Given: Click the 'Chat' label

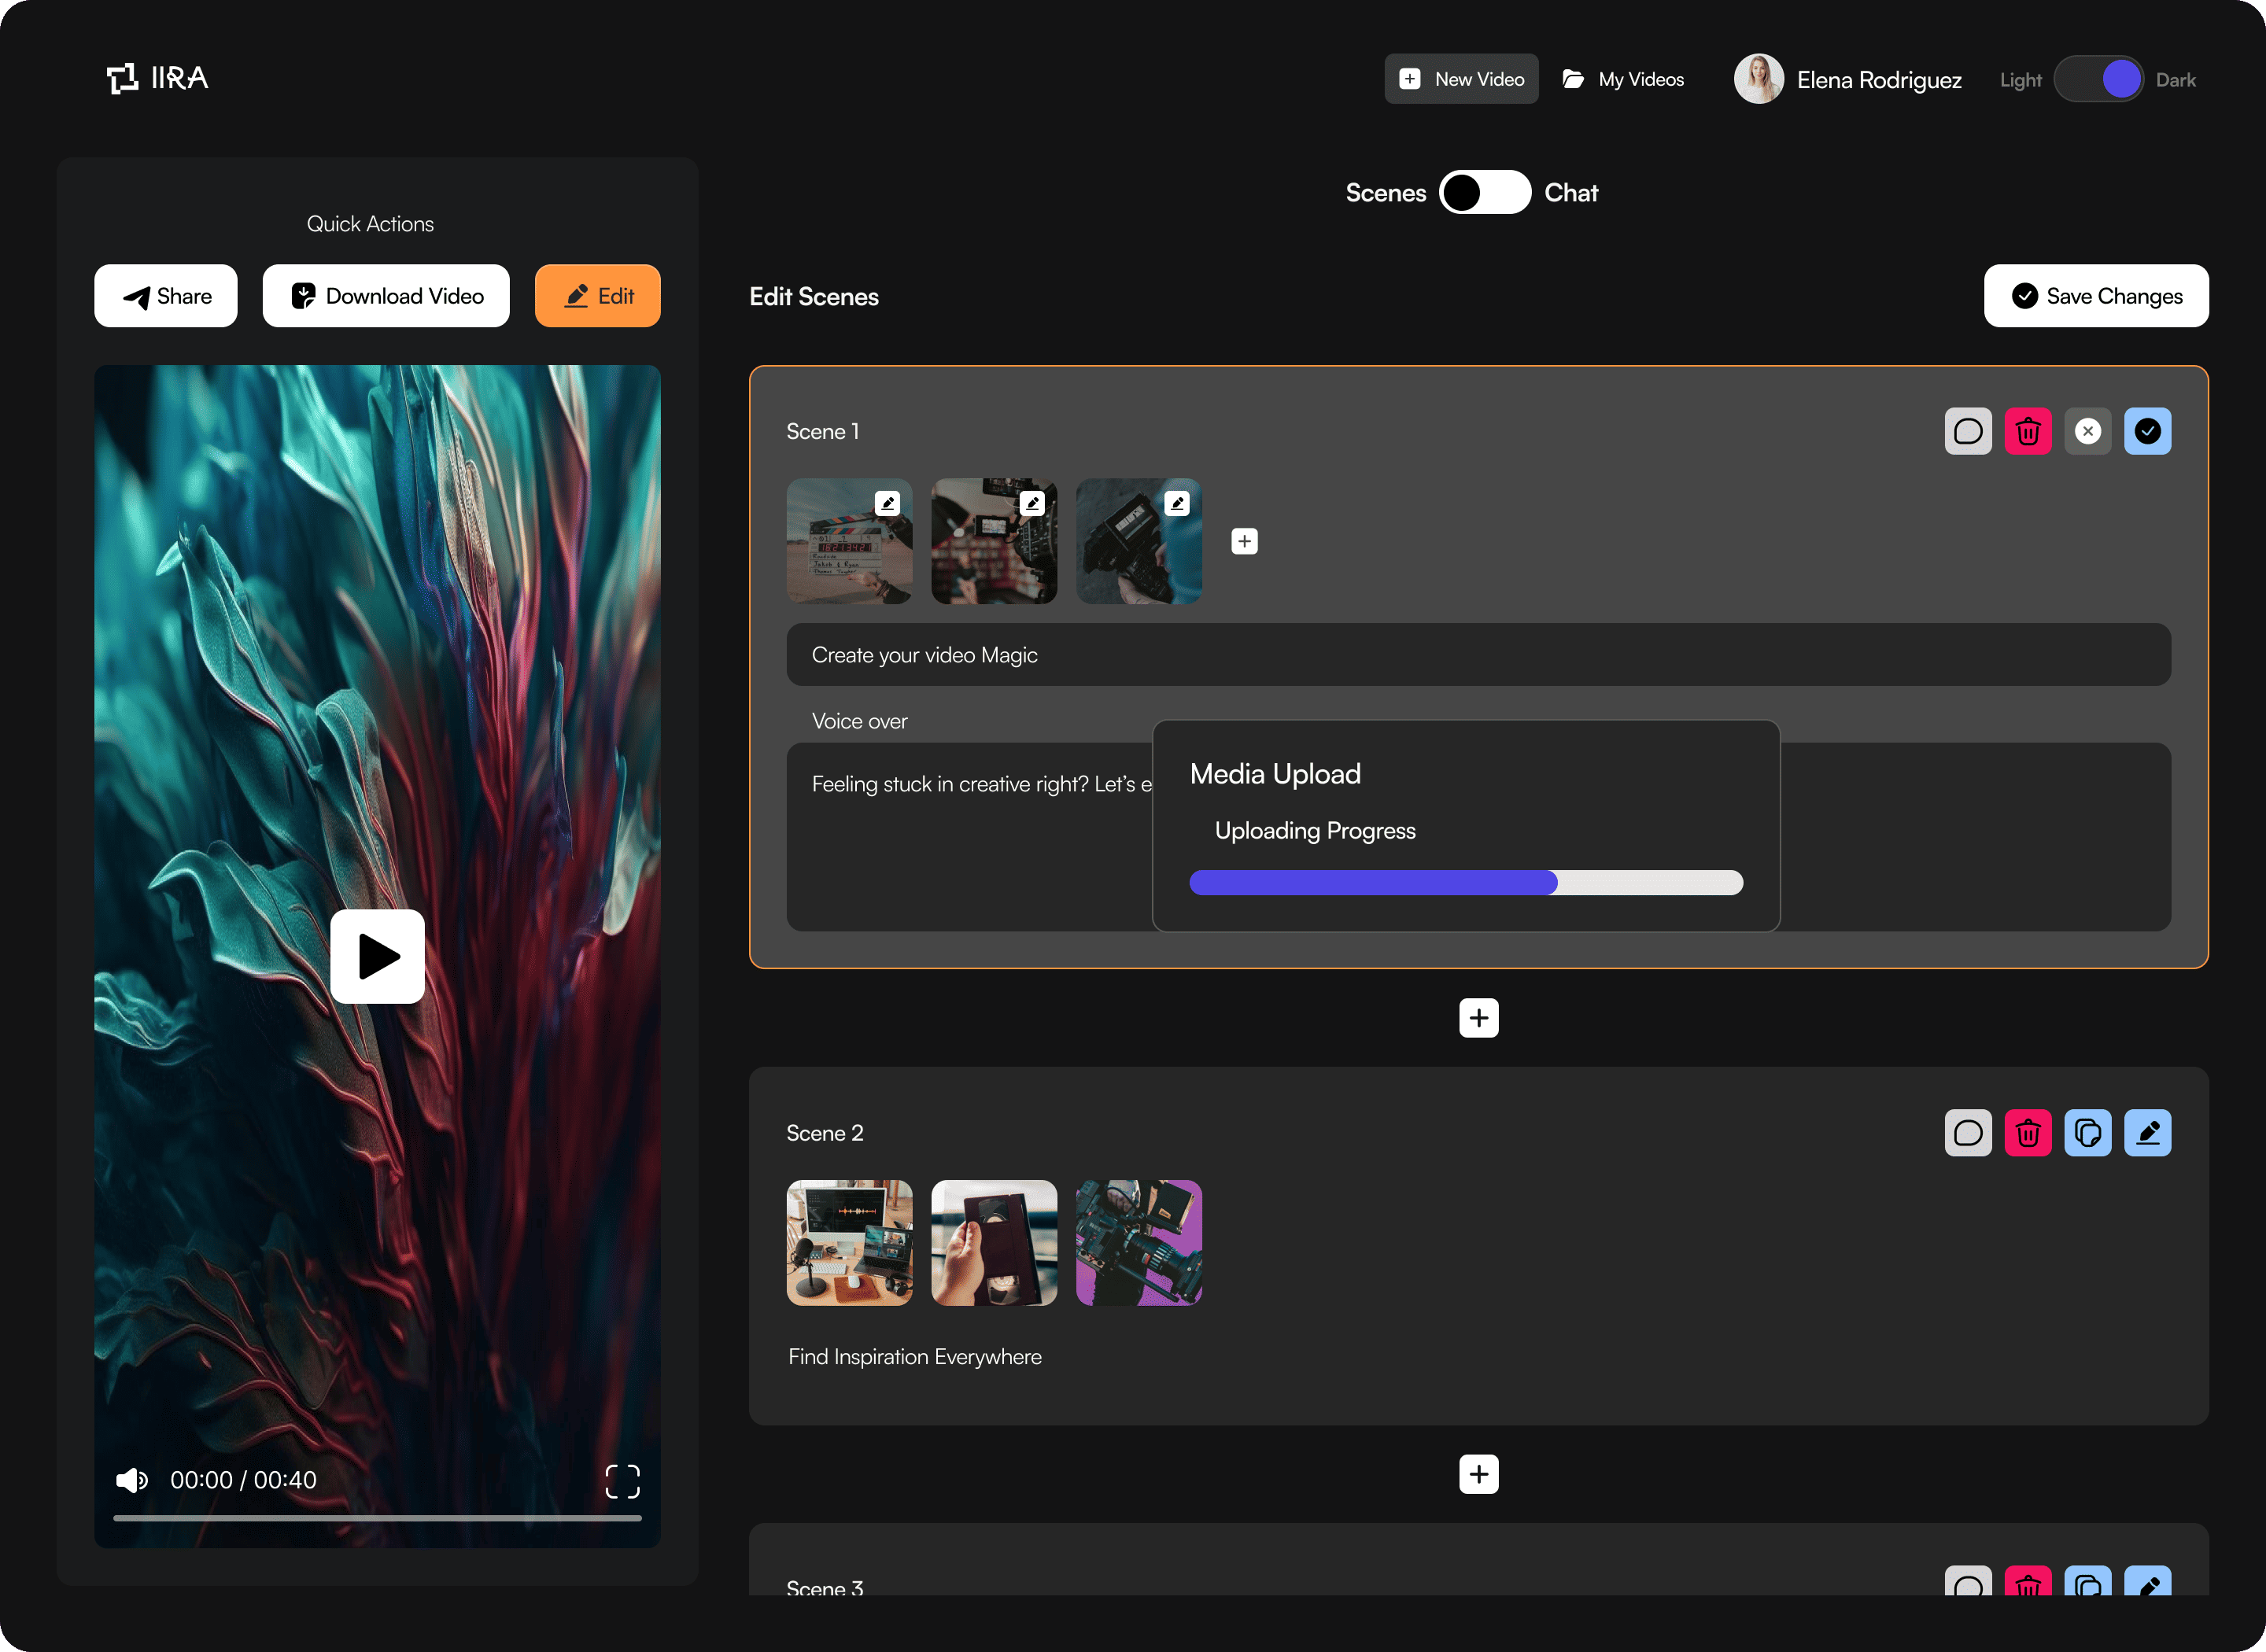Looking at the screenshot, I should [1571, 192].
